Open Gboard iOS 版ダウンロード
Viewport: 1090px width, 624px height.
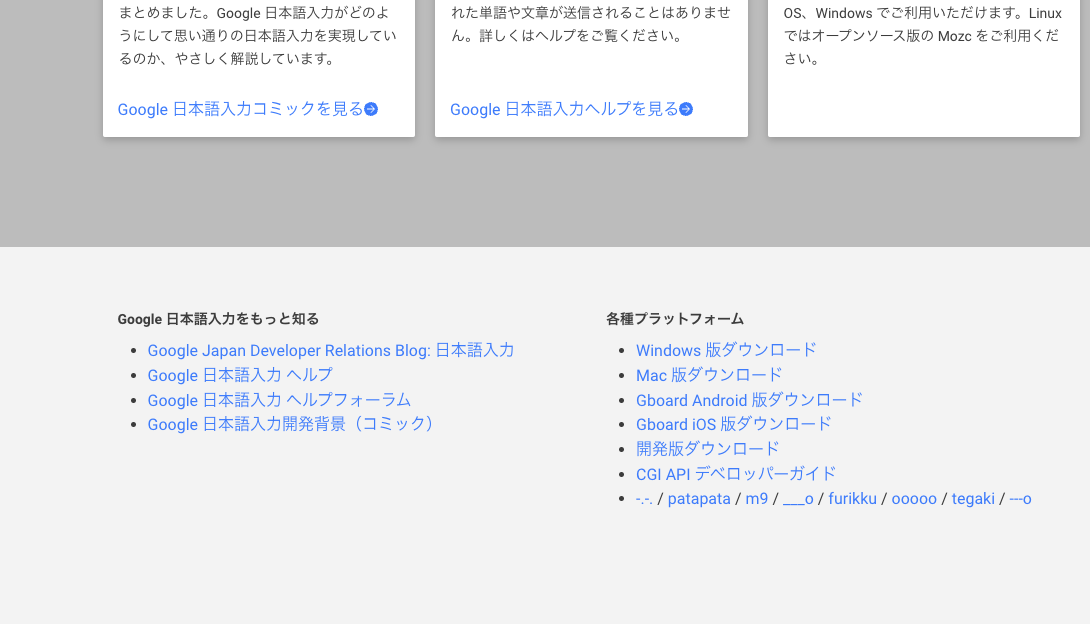point(733,424)
